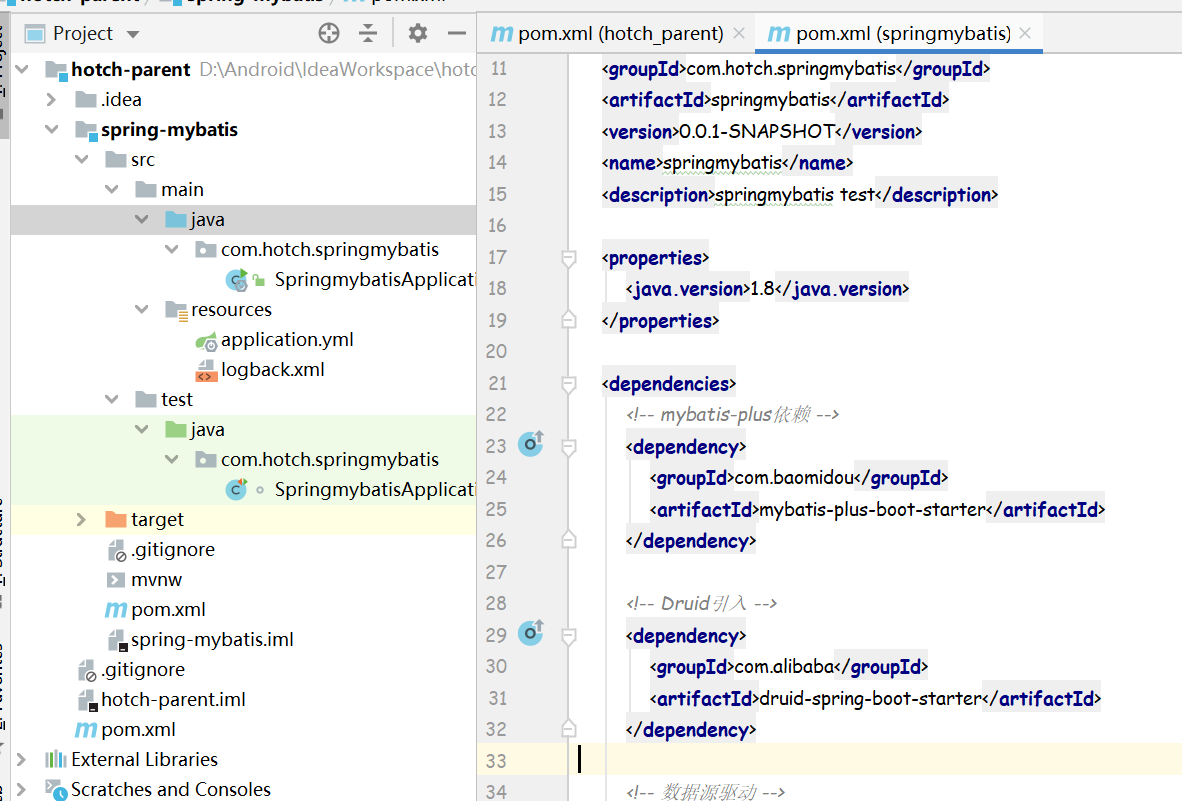Click the Maven icon on the springmybatis tab
The image size is (1182, 801).
pyautogui.click(x=779, y=34)
